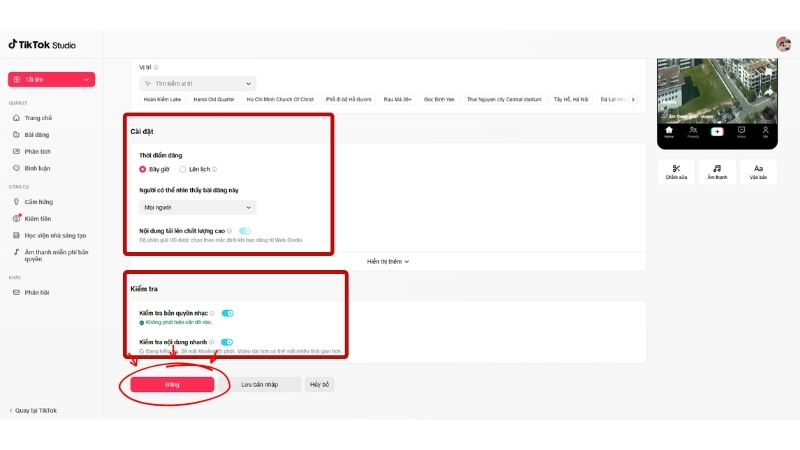Click the Friends icon in phone preview
Image resolution: width=800 pixels, height=450 pixels.
pos(693,133)
